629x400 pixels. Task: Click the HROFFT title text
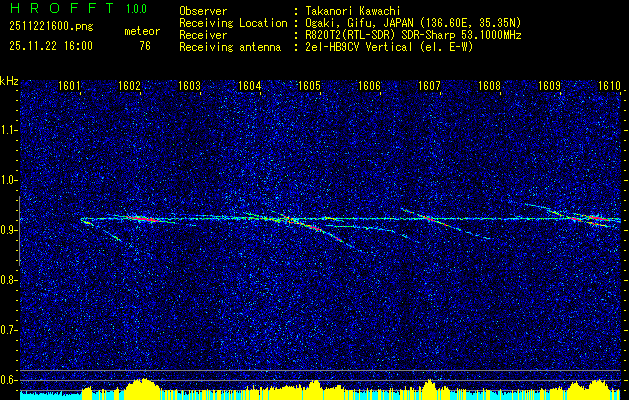(62, 8)
